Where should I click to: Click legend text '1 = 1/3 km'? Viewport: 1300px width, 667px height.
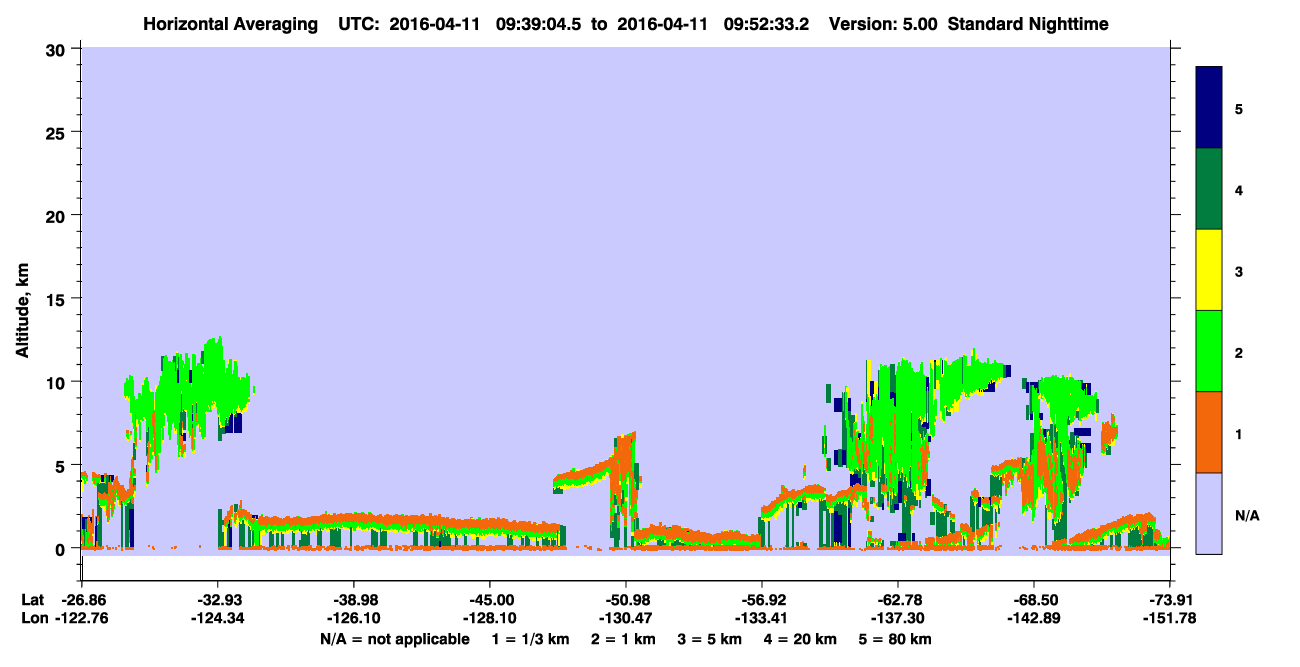531,639
